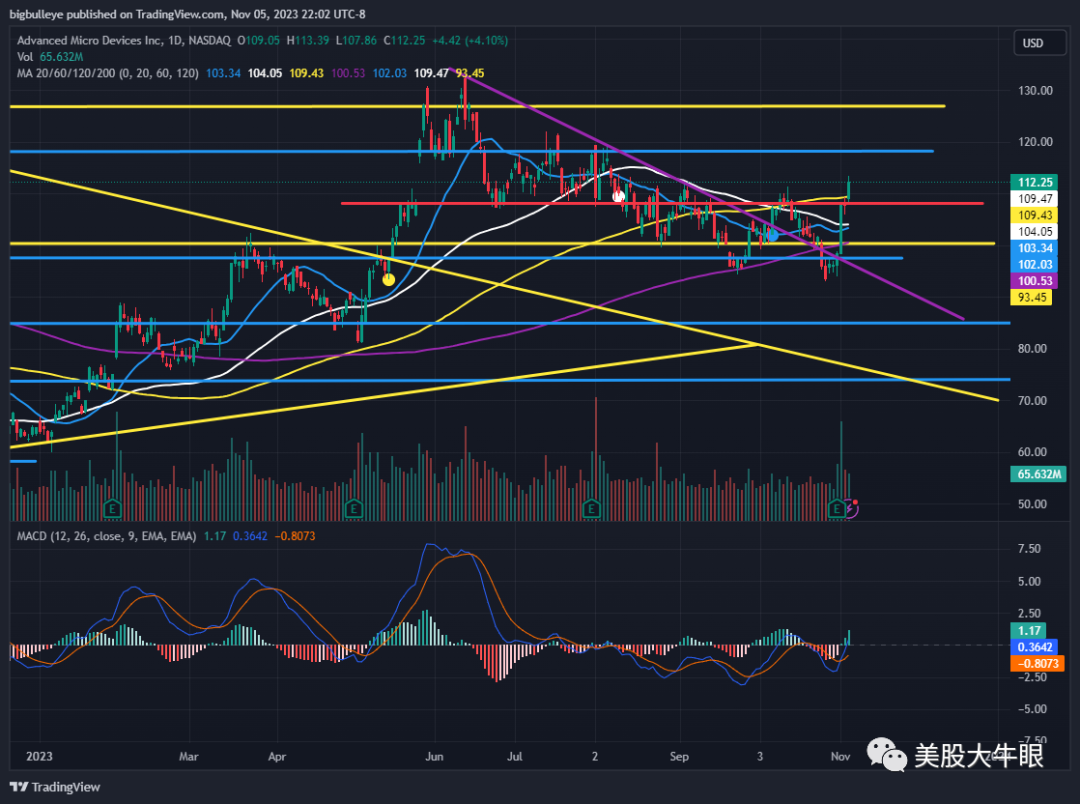Open the earnings marker between Apr and Jun
The image size is (1080, 804).
(353, 509)
